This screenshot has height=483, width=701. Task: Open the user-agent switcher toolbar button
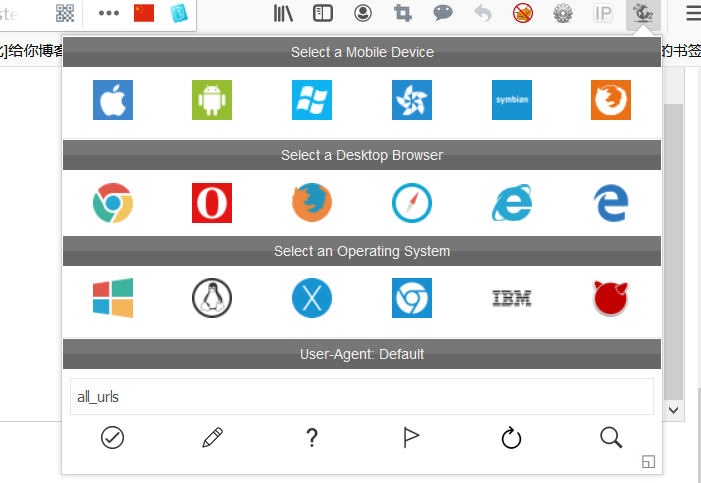tap(643, 13)
